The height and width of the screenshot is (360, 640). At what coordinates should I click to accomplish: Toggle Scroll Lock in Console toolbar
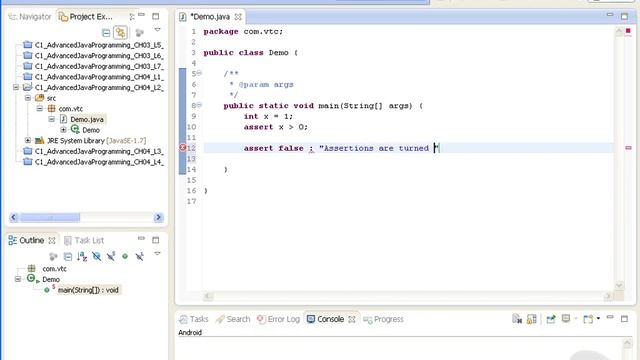click(531, 319)
